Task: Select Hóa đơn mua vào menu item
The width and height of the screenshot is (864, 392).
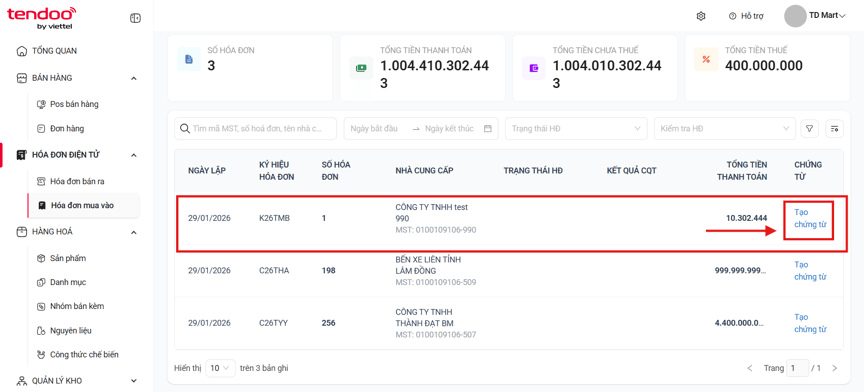Action: 83,205
